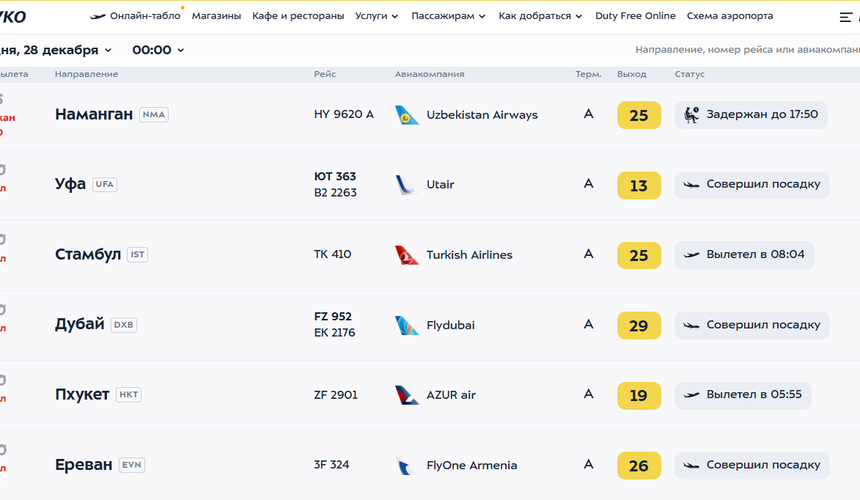Click the AZUR air logo icon
The image size is (860, 500).
[407, 395]
